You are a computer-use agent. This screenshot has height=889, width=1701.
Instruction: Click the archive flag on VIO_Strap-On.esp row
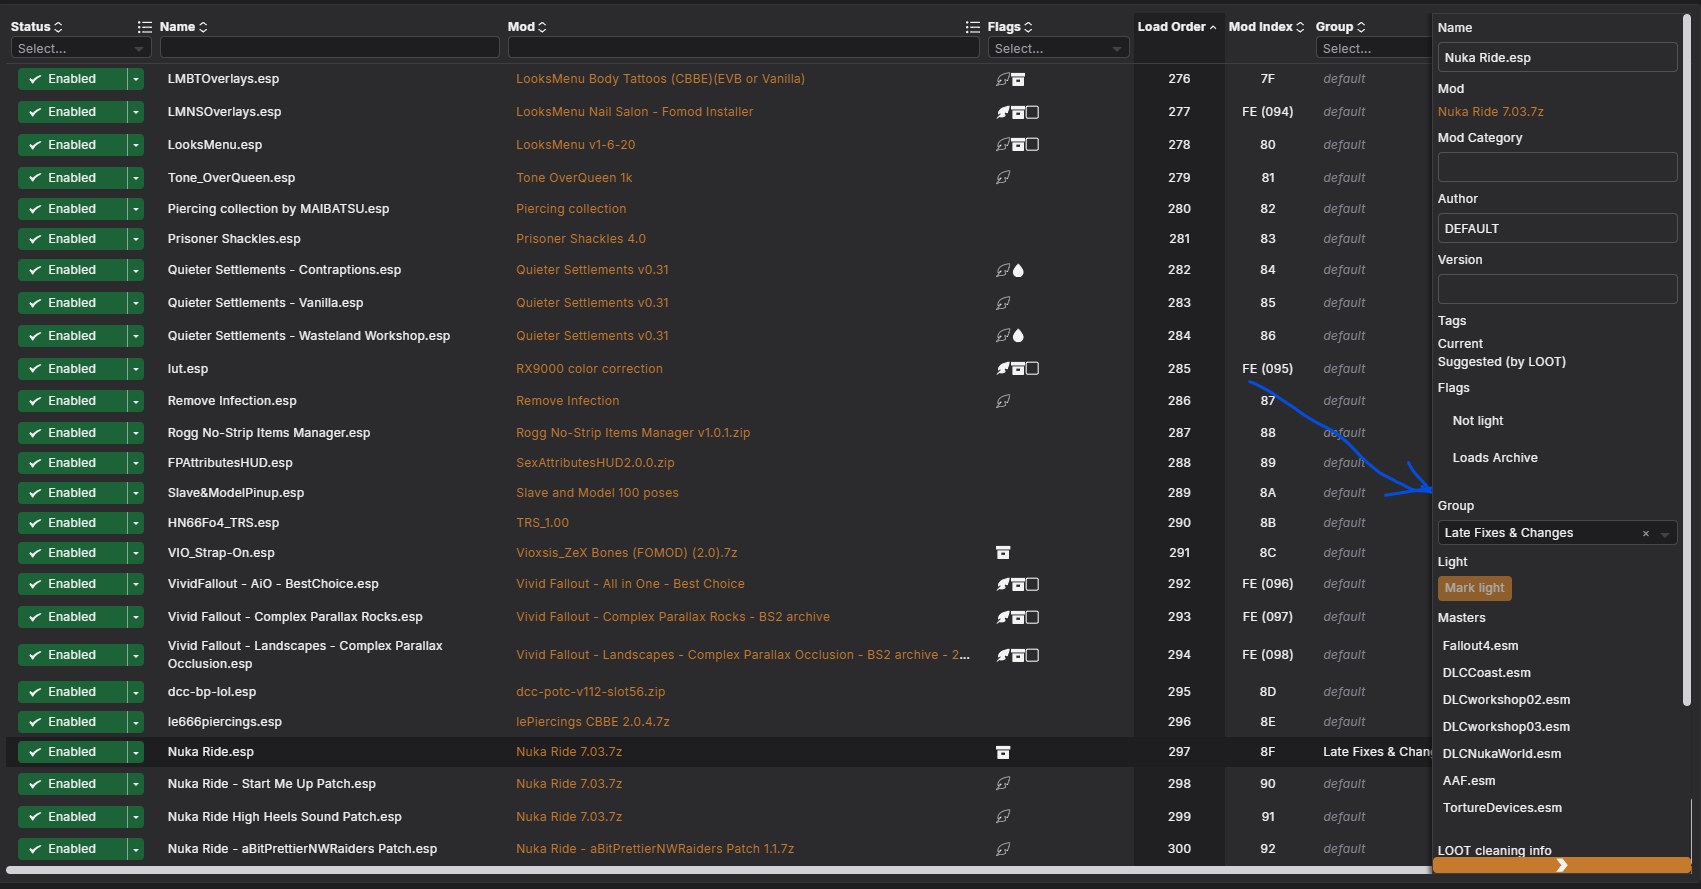pyautogui.click(x=1003, y=553)
